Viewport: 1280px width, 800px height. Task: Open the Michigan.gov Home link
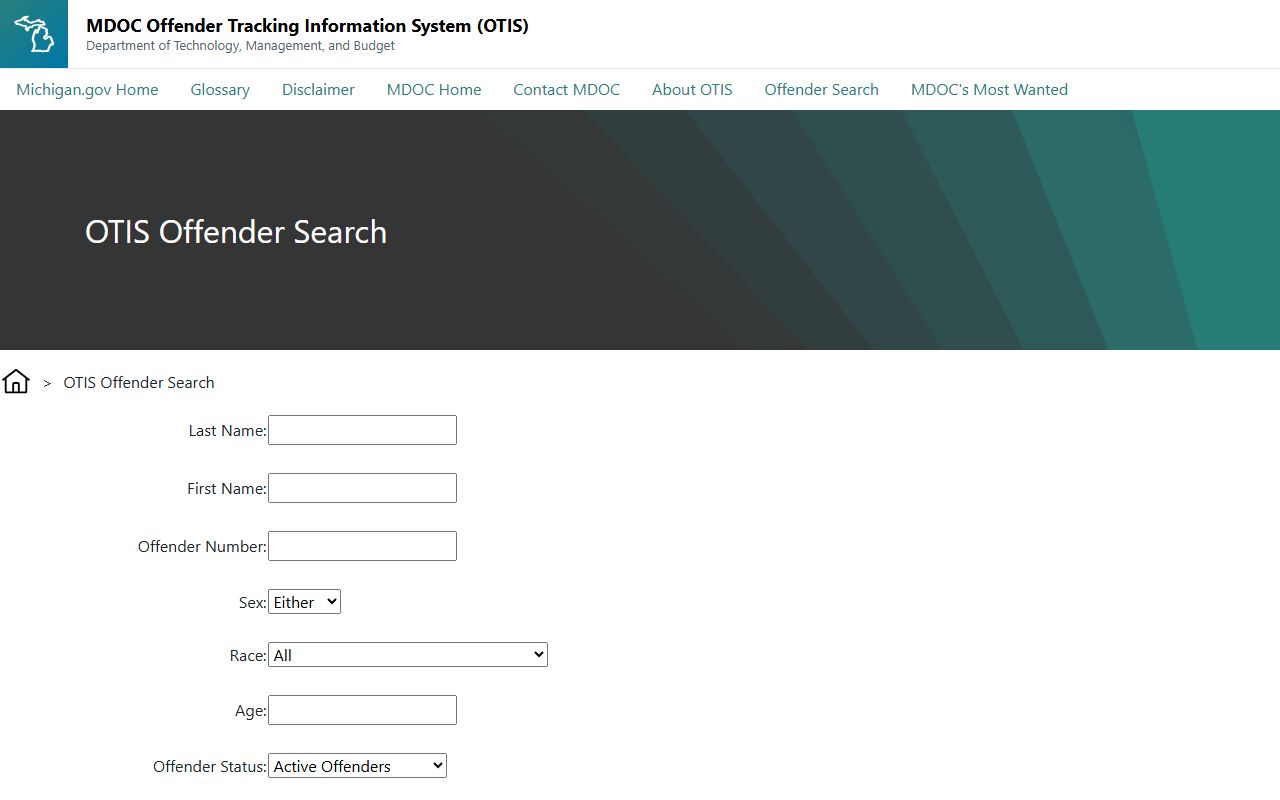(87, 89)
